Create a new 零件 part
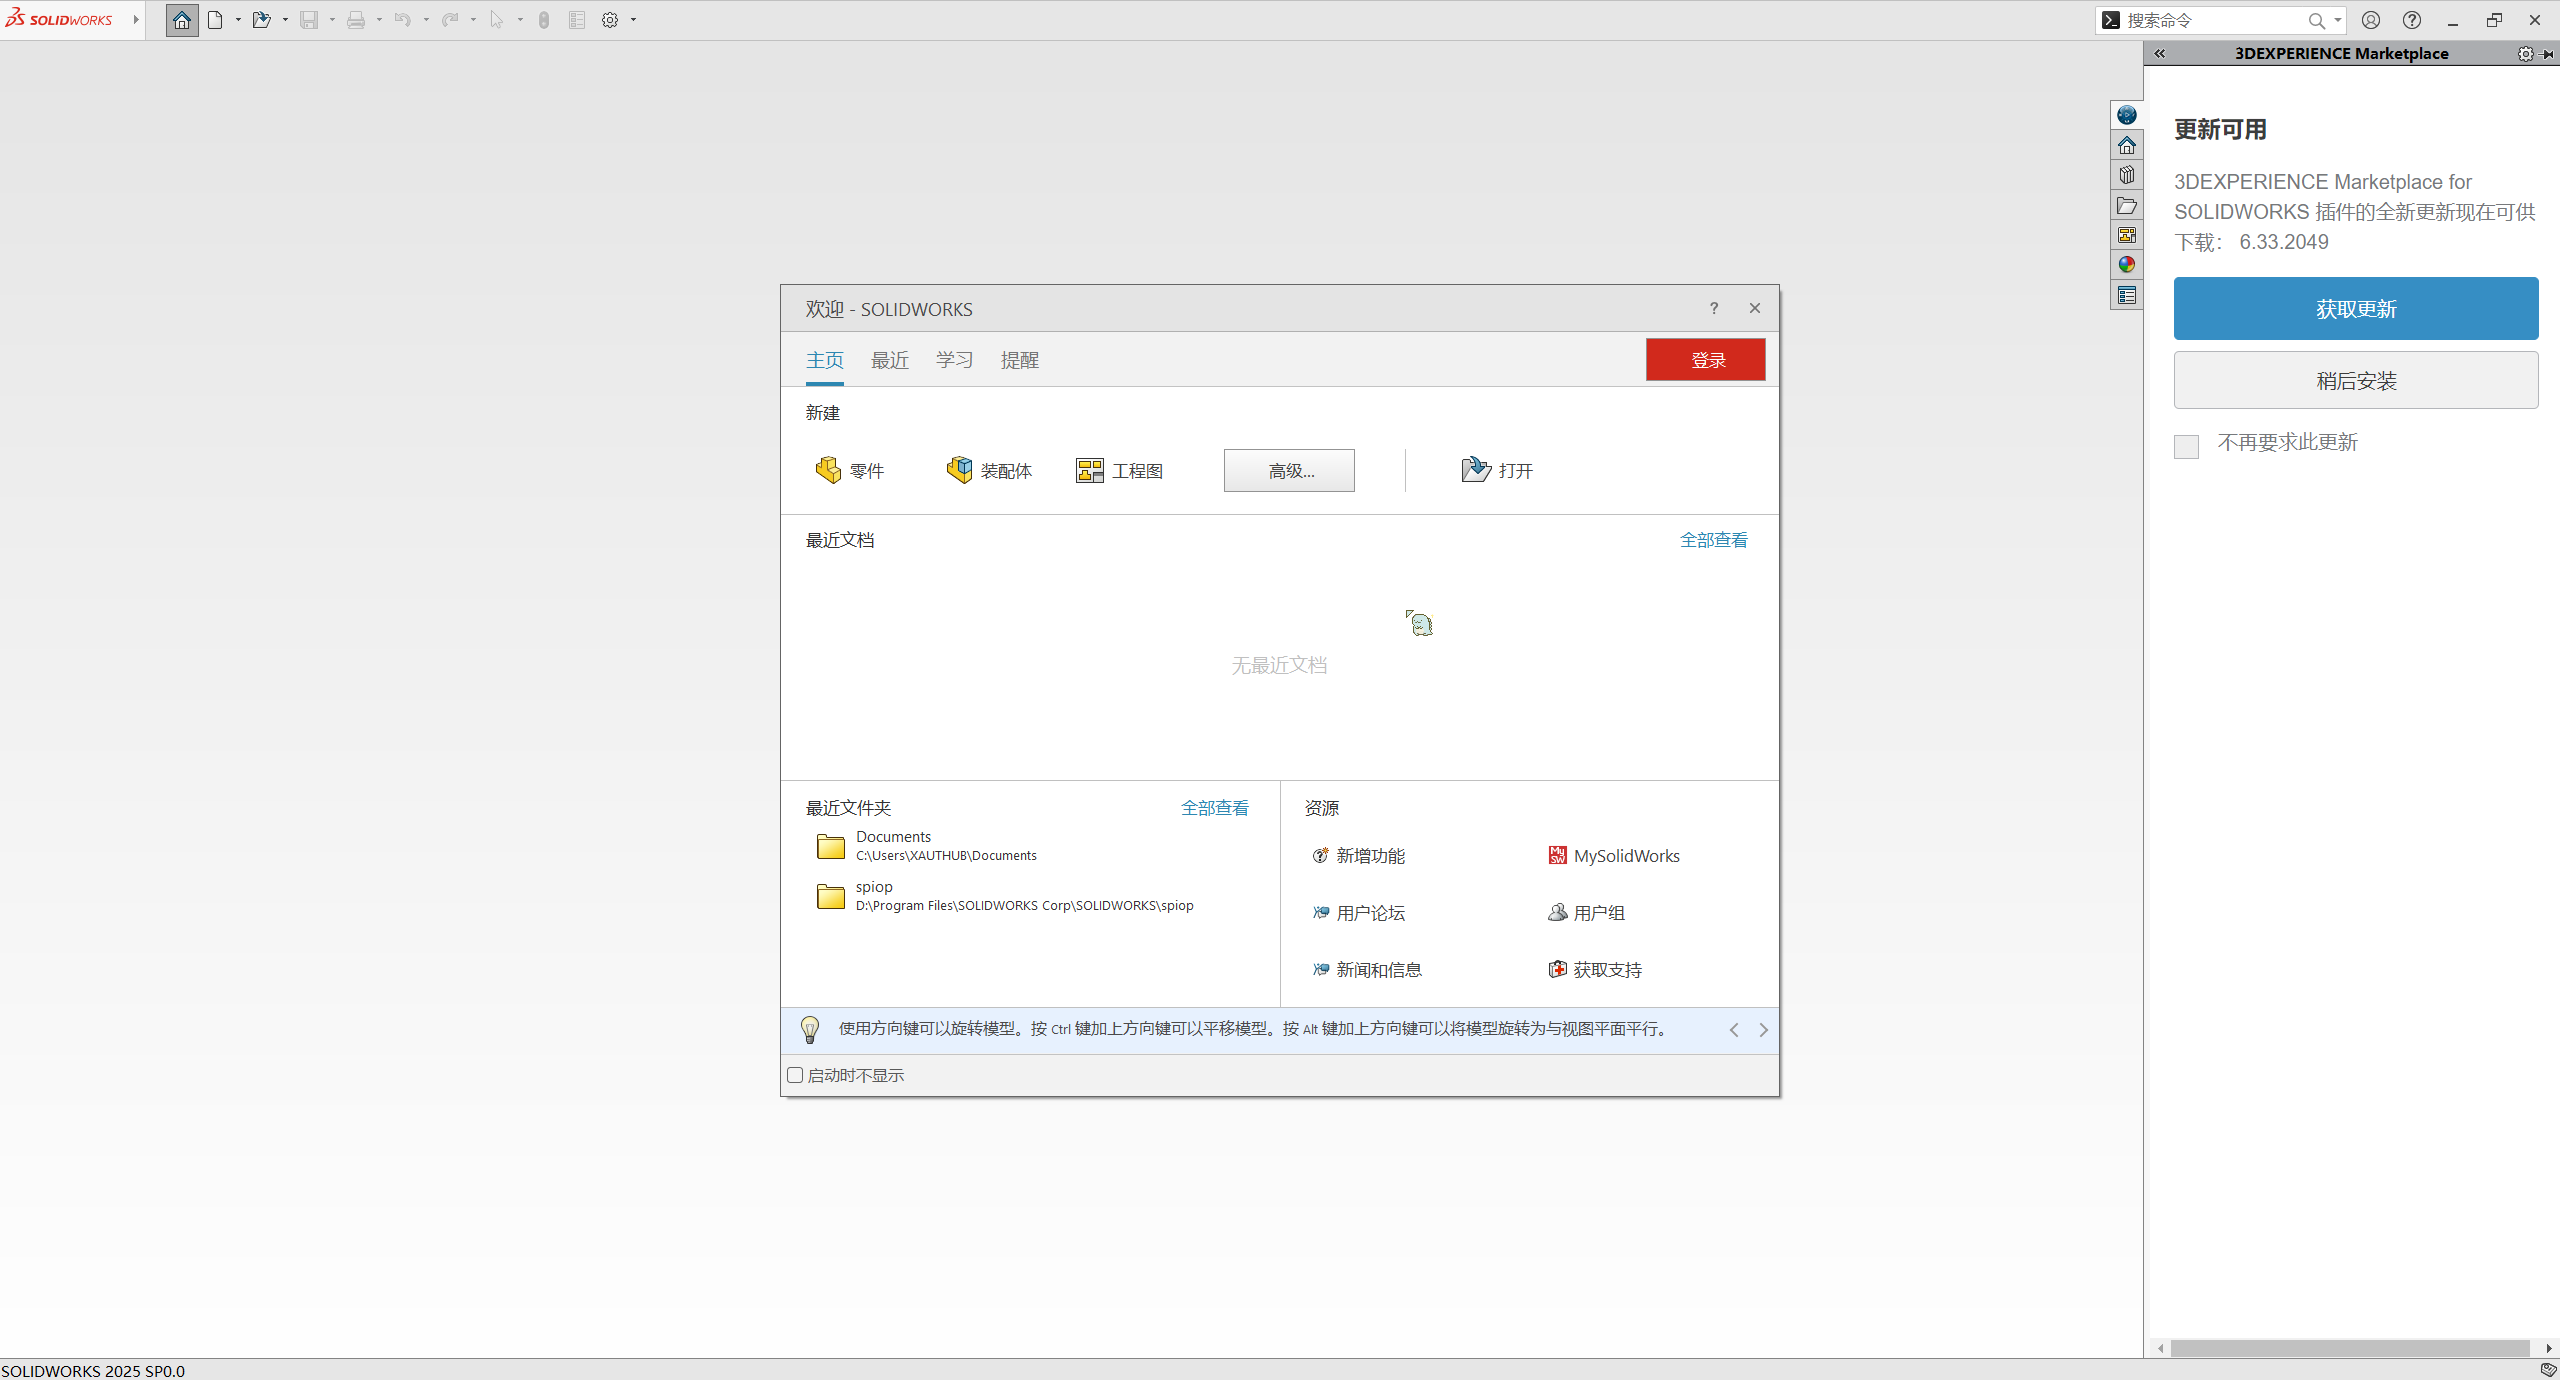 pyautogui.click(x=850, y=470)
